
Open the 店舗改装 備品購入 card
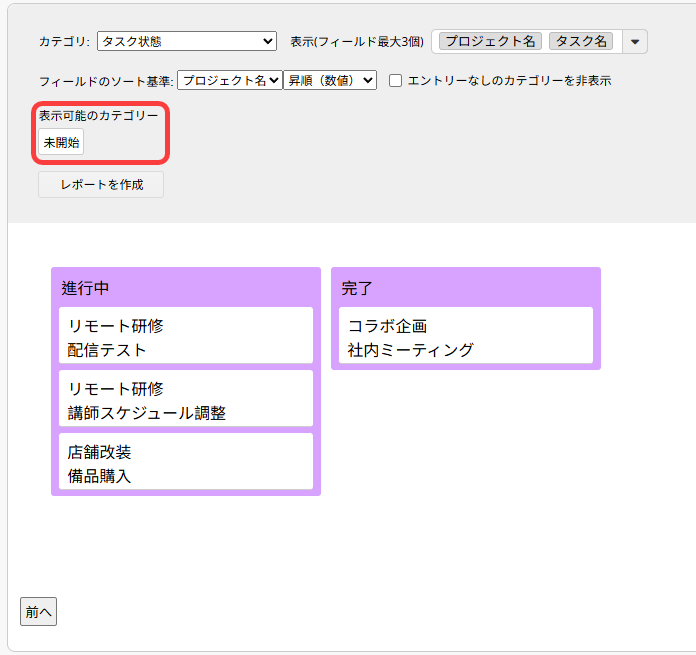click(186, 462)
